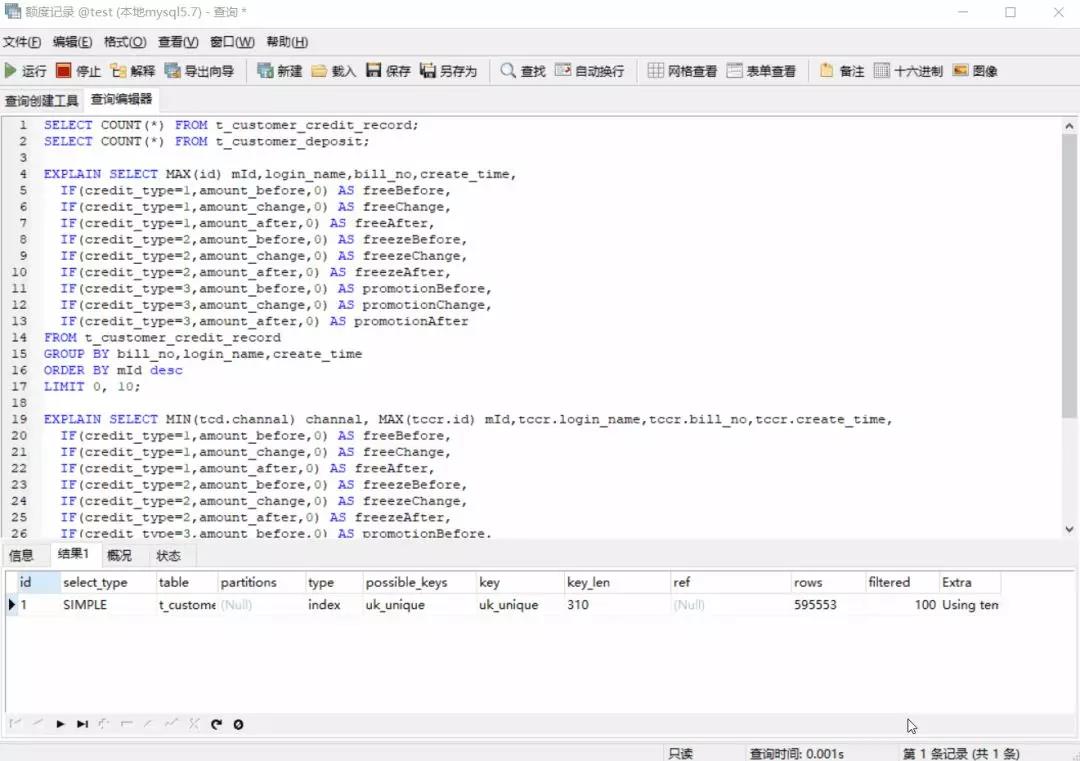Click the 解释 explain toolbar icon
This screenshot has width=1080, height=761.
pyautogui.click(x=133, y=71)
